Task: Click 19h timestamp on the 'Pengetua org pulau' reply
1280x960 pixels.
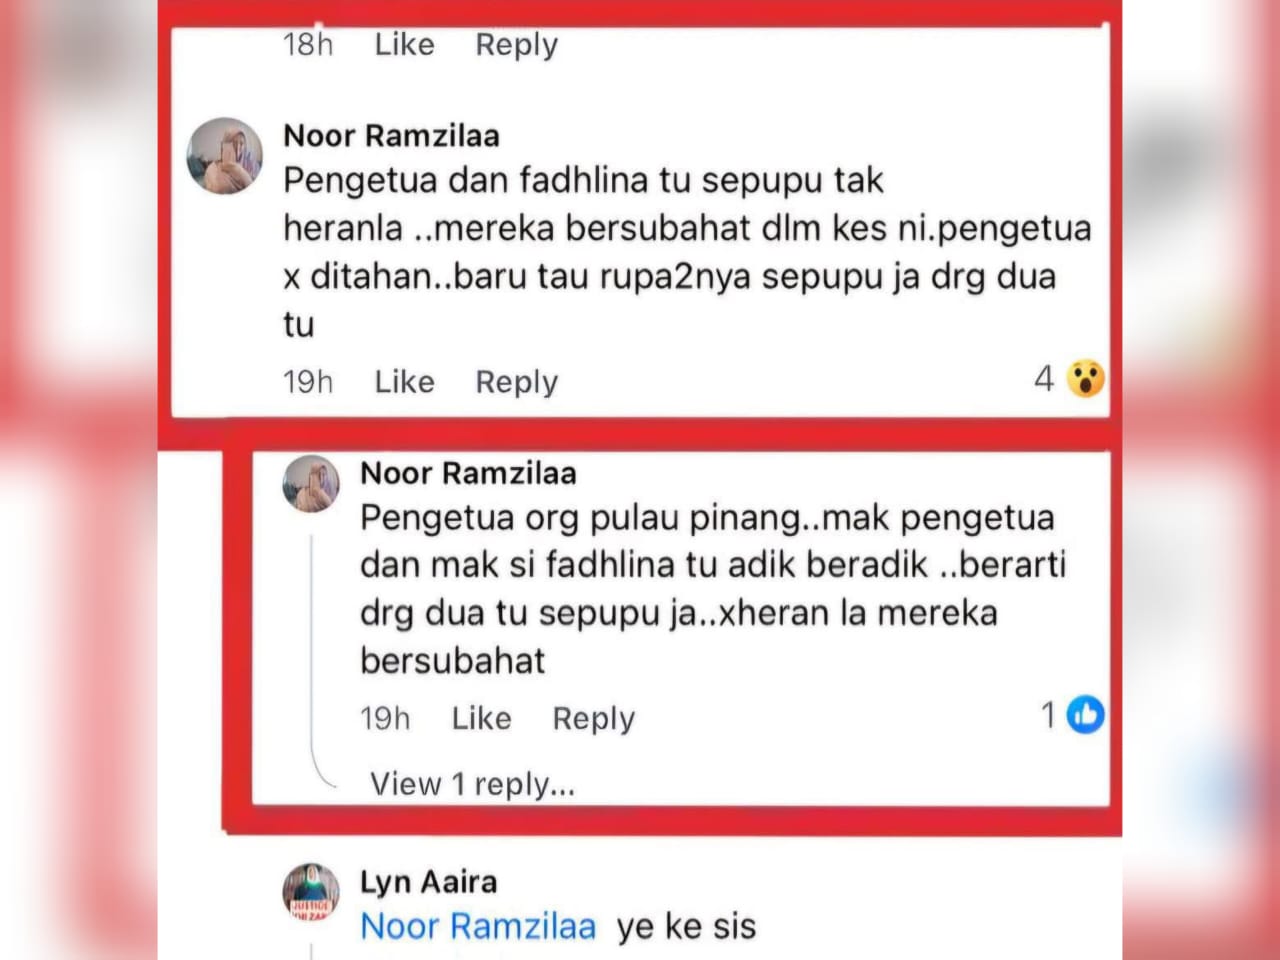Action: (x=385, y=718)
